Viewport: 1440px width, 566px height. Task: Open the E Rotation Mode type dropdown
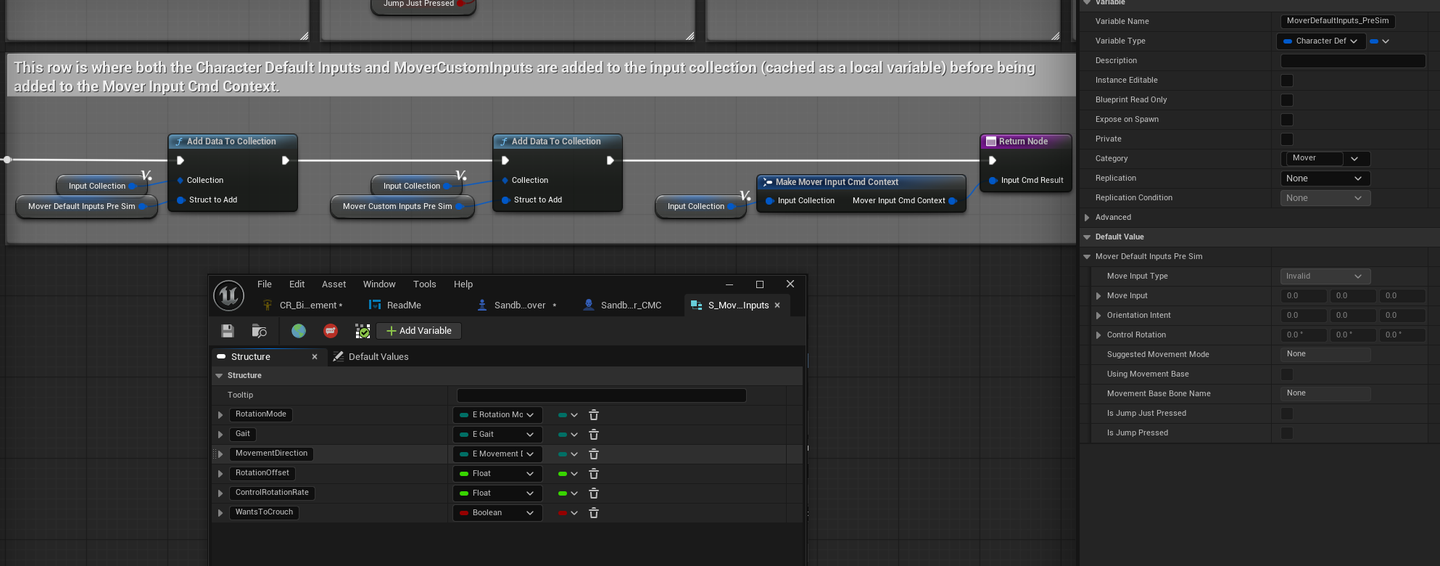point(498,415)
